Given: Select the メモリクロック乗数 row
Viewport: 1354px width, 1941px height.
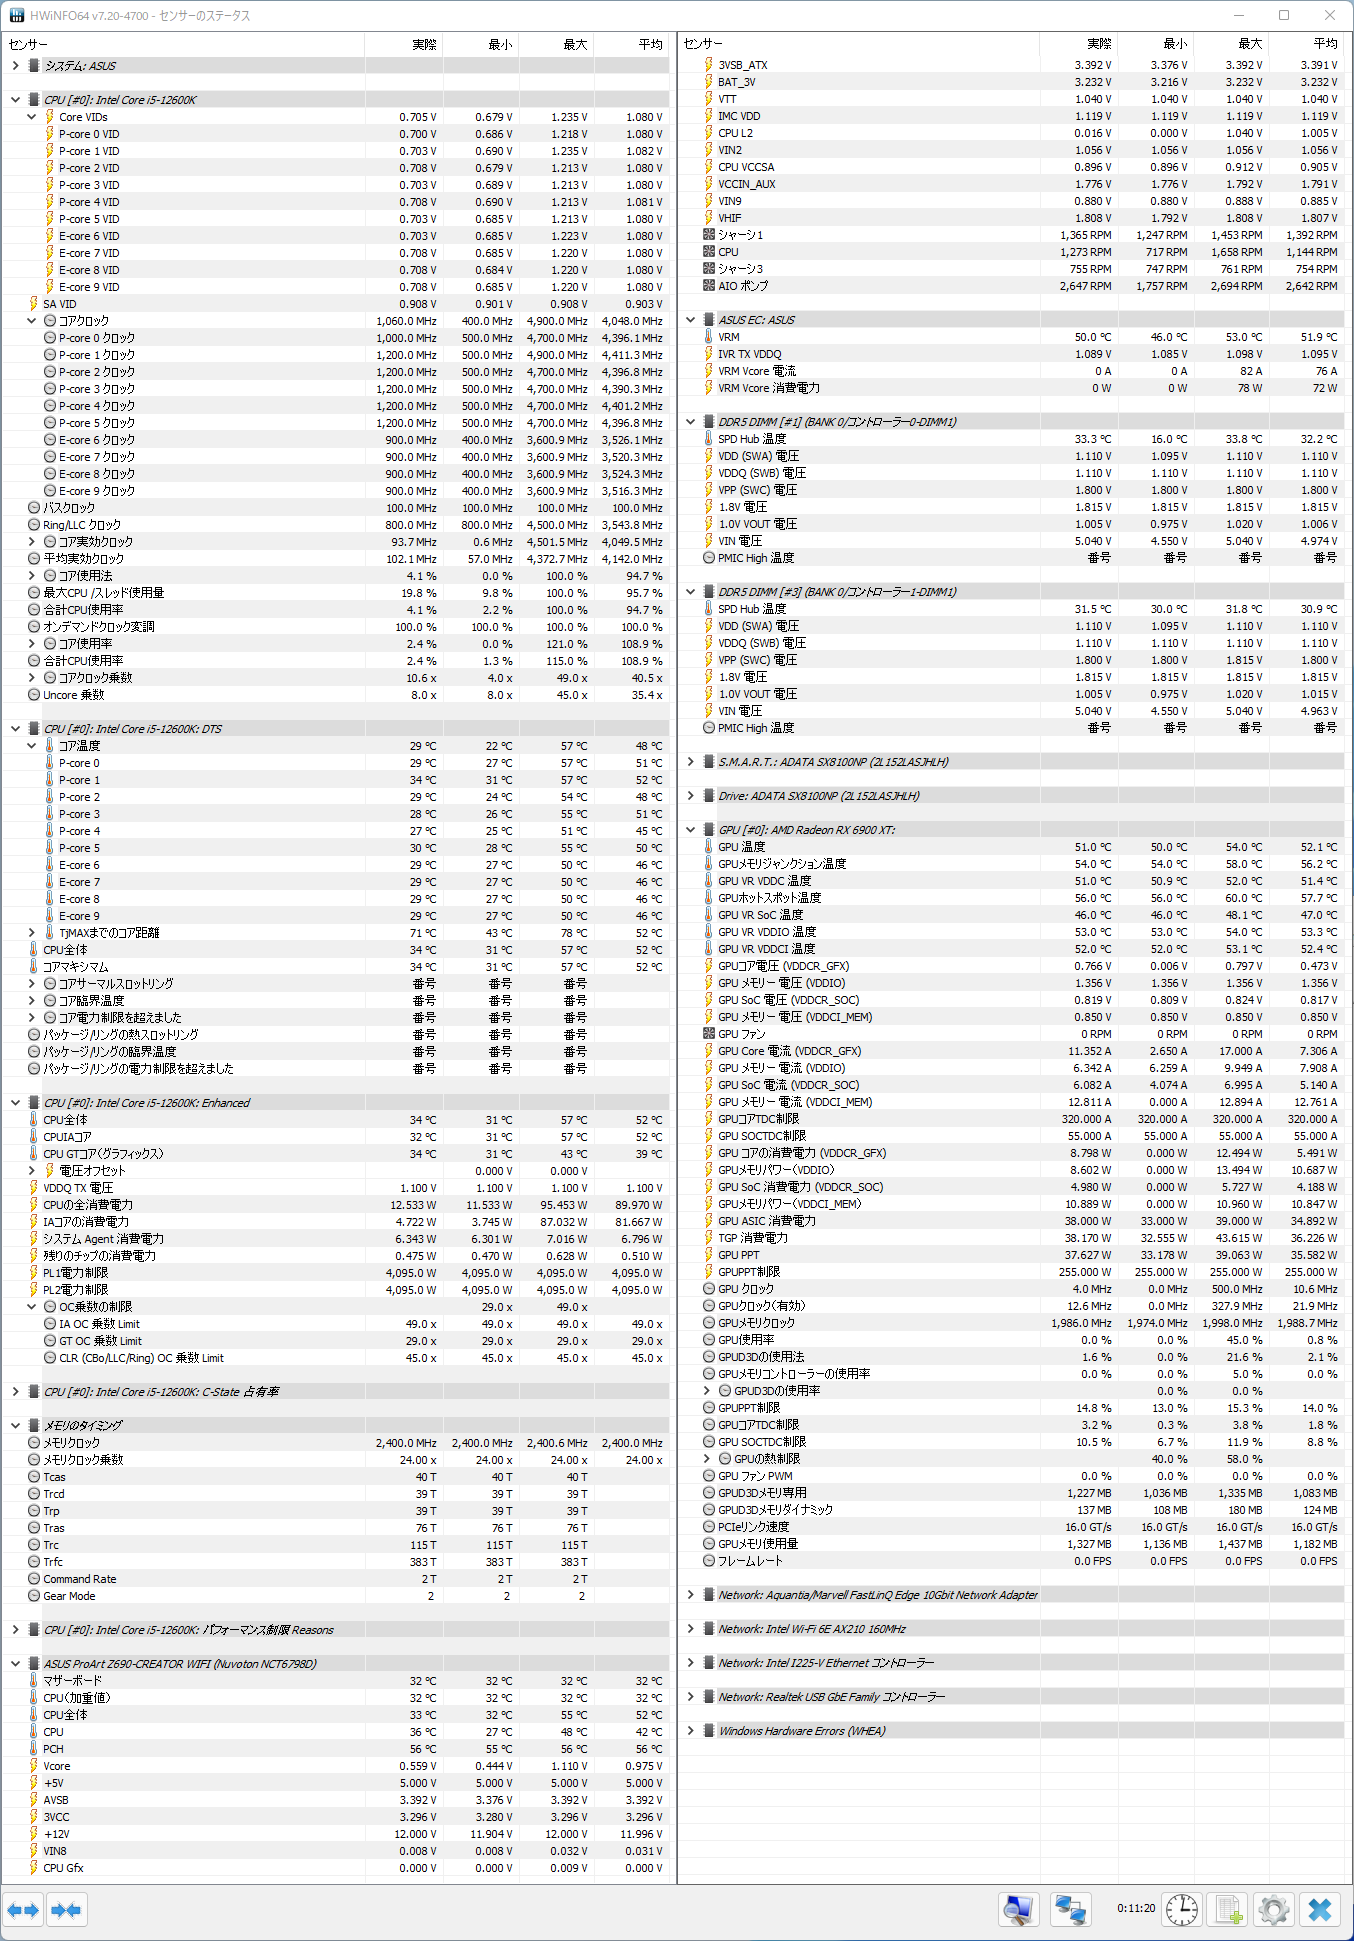Looking at the screenshot, I should click(336, 1460).
